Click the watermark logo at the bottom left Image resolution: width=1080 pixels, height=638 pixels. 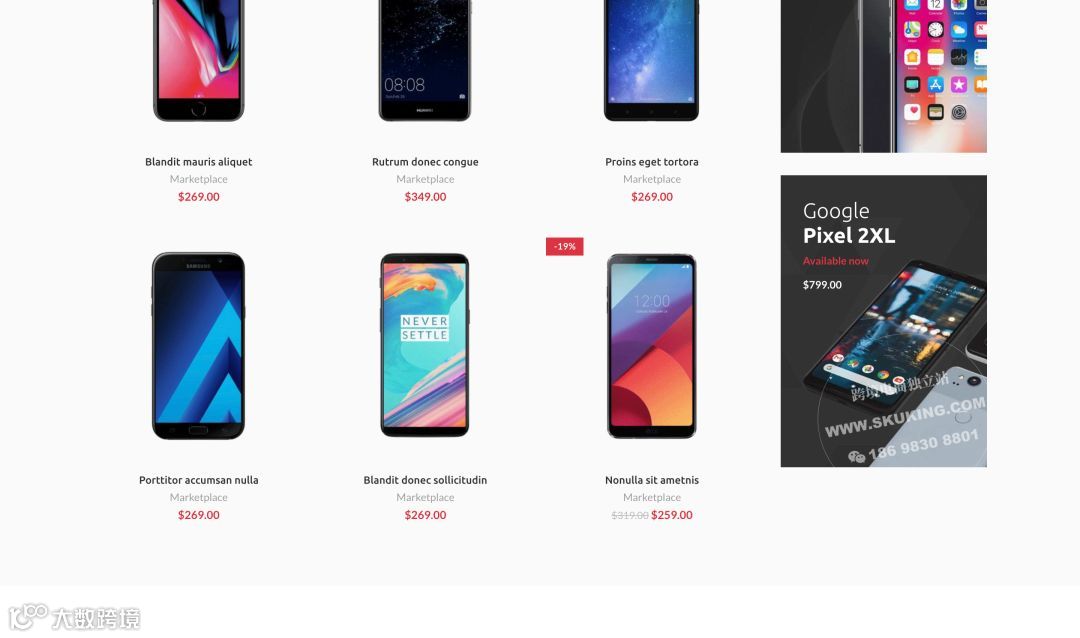click(74, 617)
